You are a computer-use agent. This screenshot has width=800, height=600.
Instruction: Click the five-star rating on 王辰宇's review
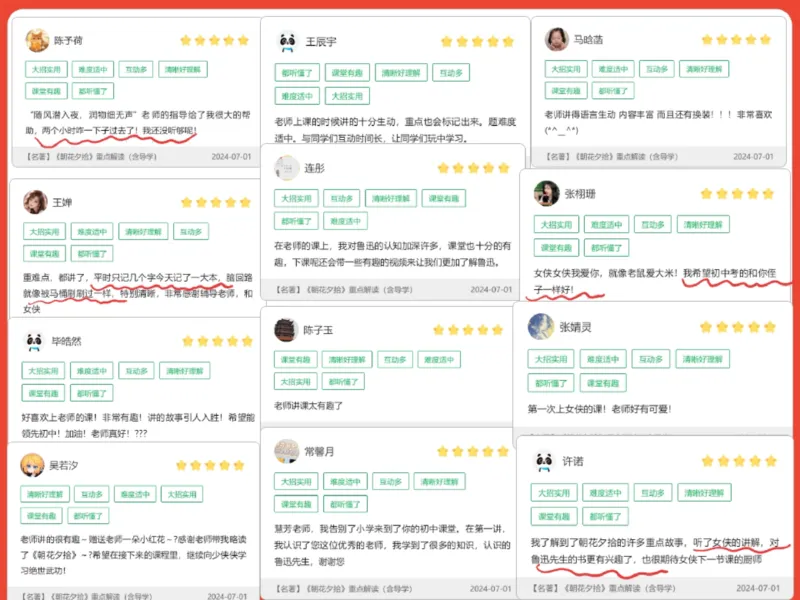point(477,41)
